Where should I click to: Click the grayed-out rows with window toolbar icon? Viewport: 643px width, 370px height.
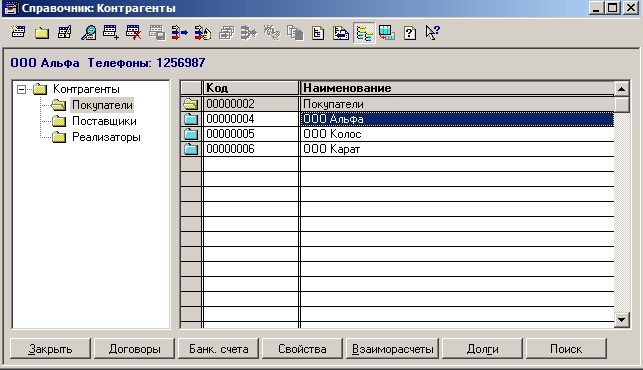157,32
